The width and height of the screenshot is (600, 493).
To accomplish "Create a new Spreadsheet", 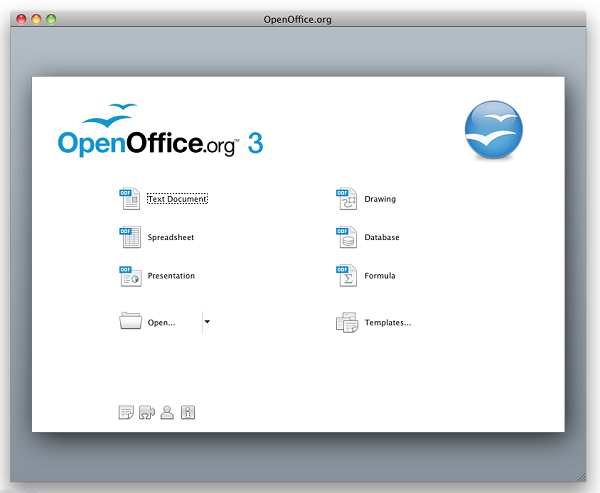I will tap(171, 237).
